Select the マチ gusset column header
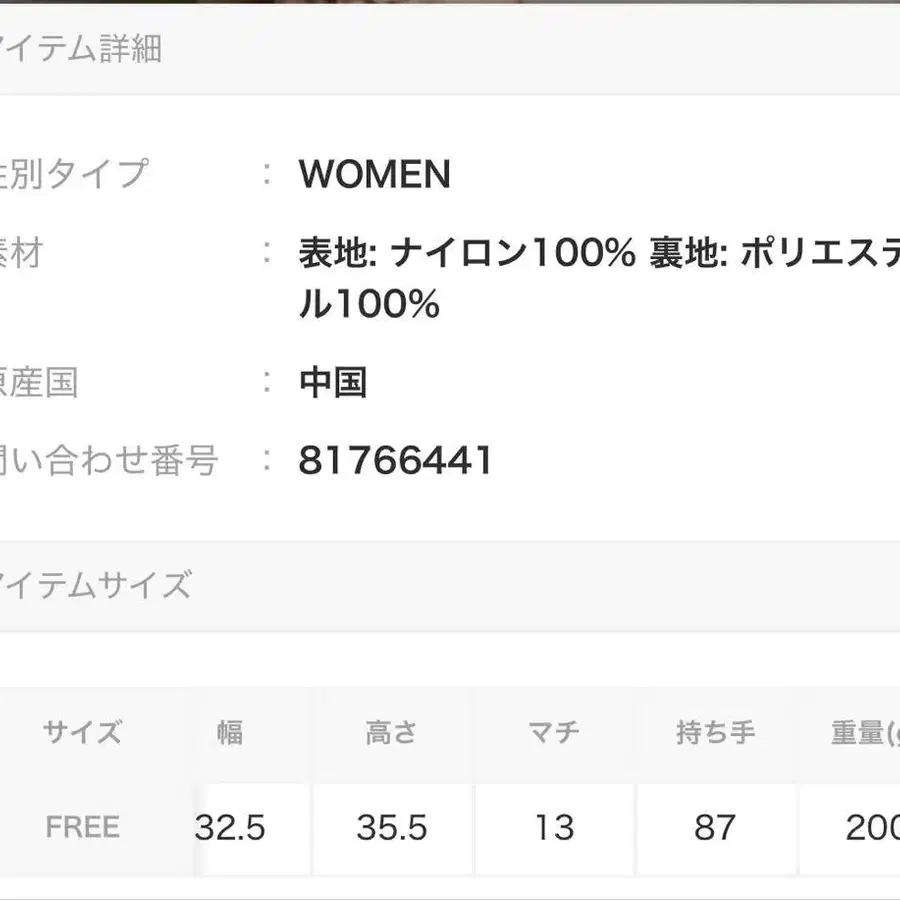 pyautogui.click(x=553, y=733)
